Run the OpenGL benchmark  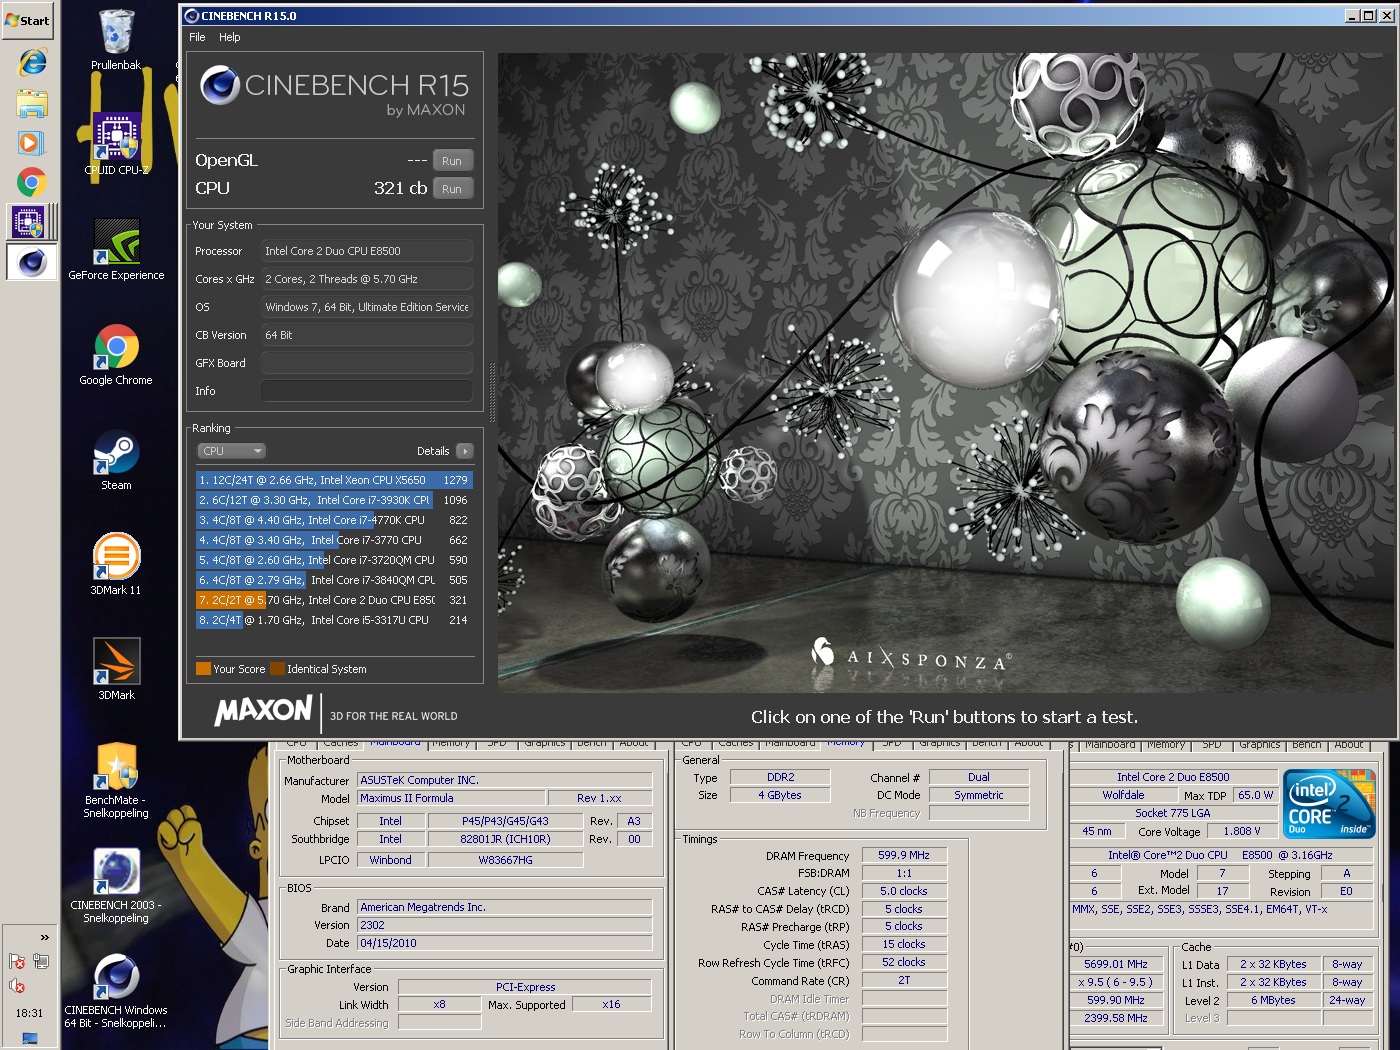point(452,161)
